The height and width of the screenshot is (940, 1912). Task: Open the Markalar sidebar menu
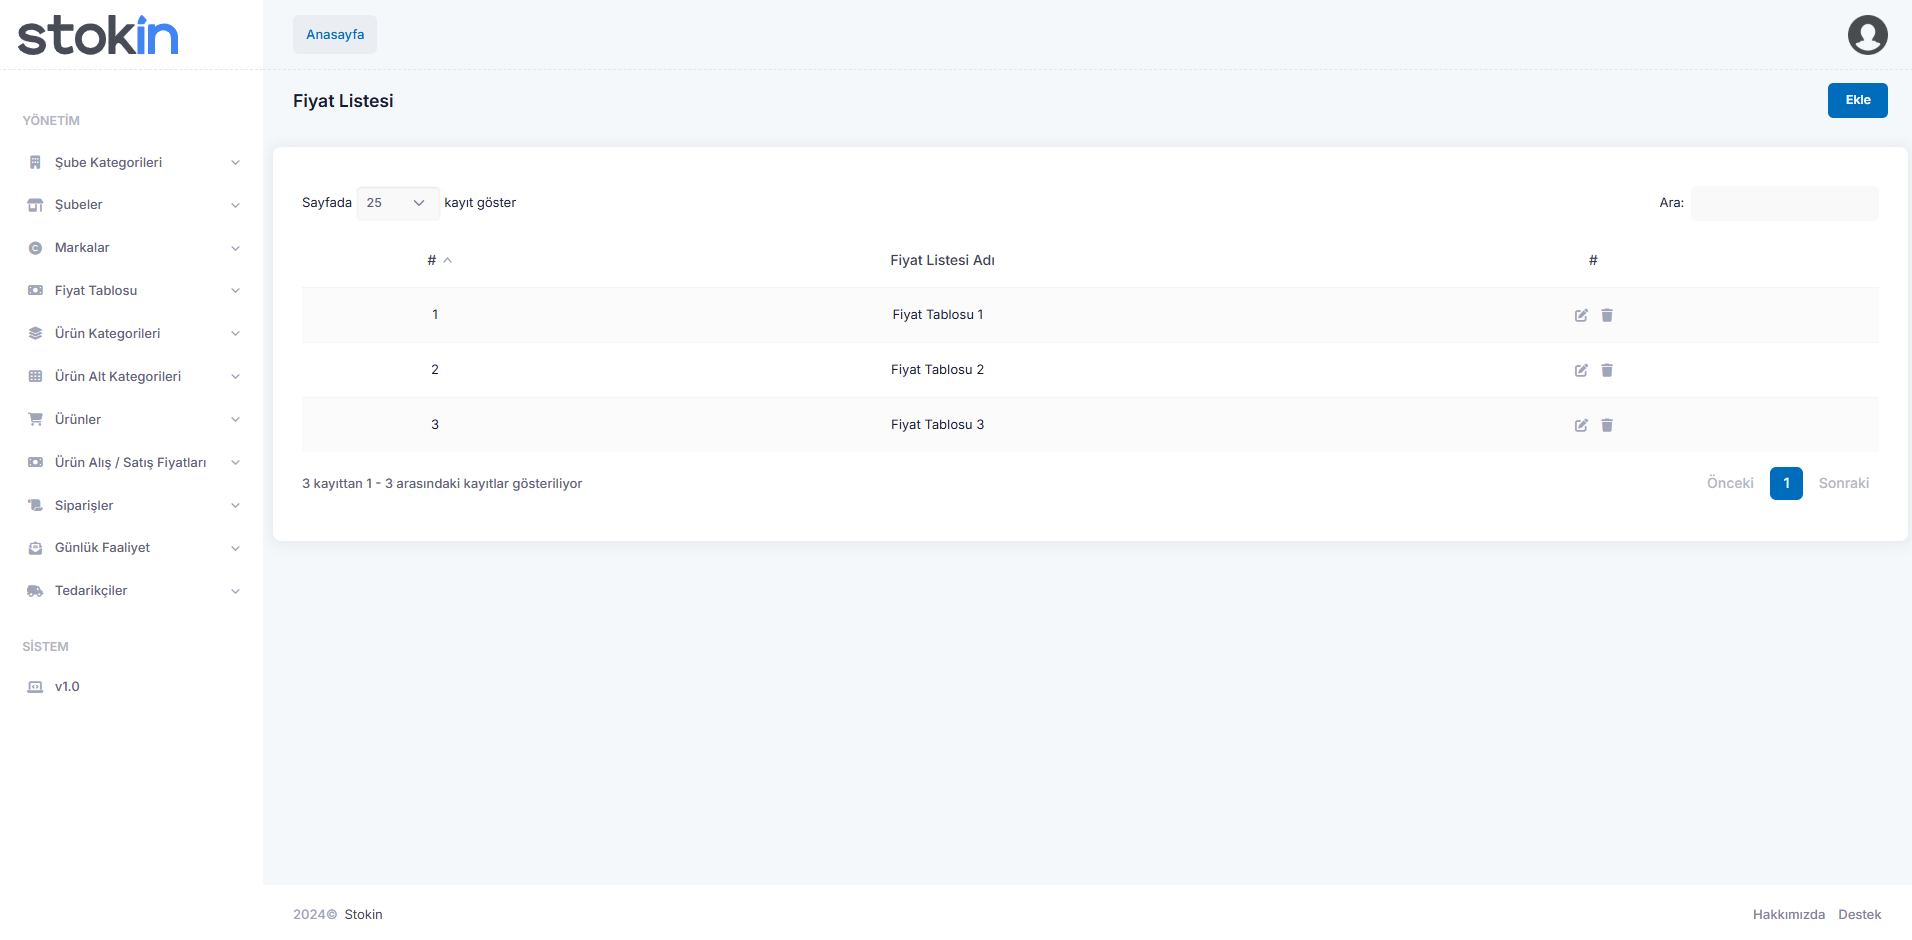(x=82, y=248)
